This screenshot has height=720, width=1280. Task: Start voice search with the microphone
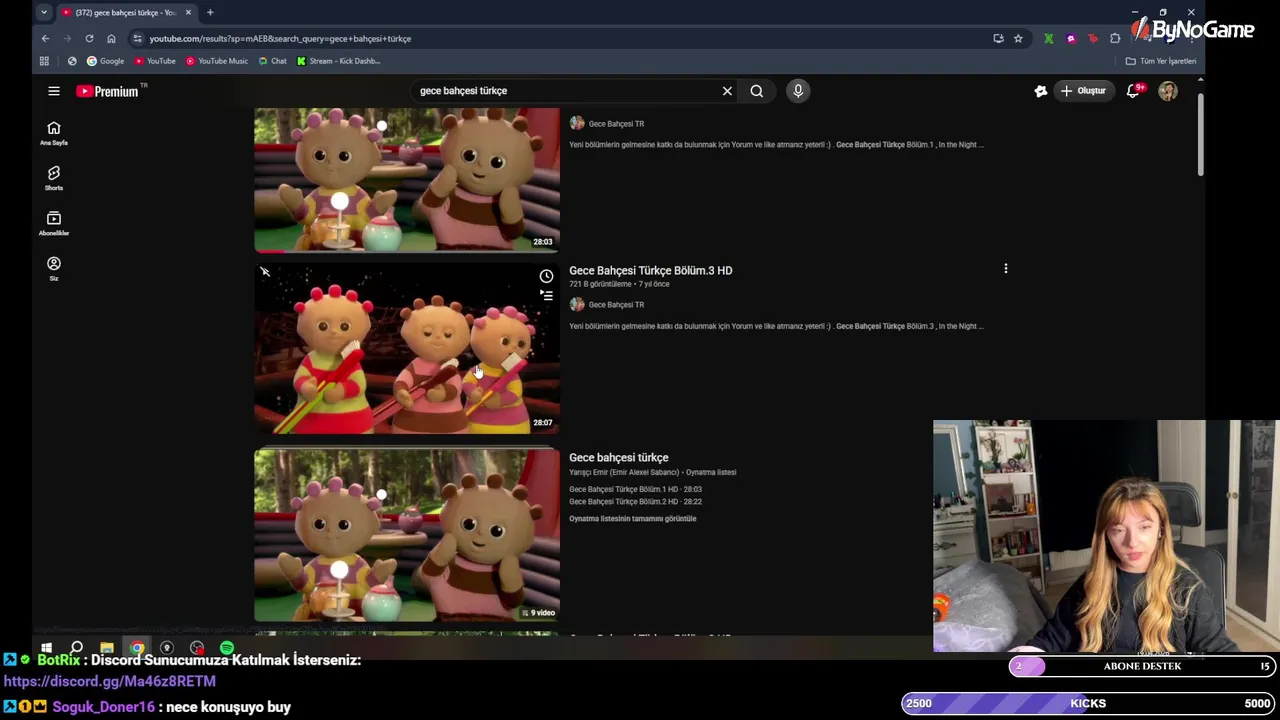pos(798,91)
